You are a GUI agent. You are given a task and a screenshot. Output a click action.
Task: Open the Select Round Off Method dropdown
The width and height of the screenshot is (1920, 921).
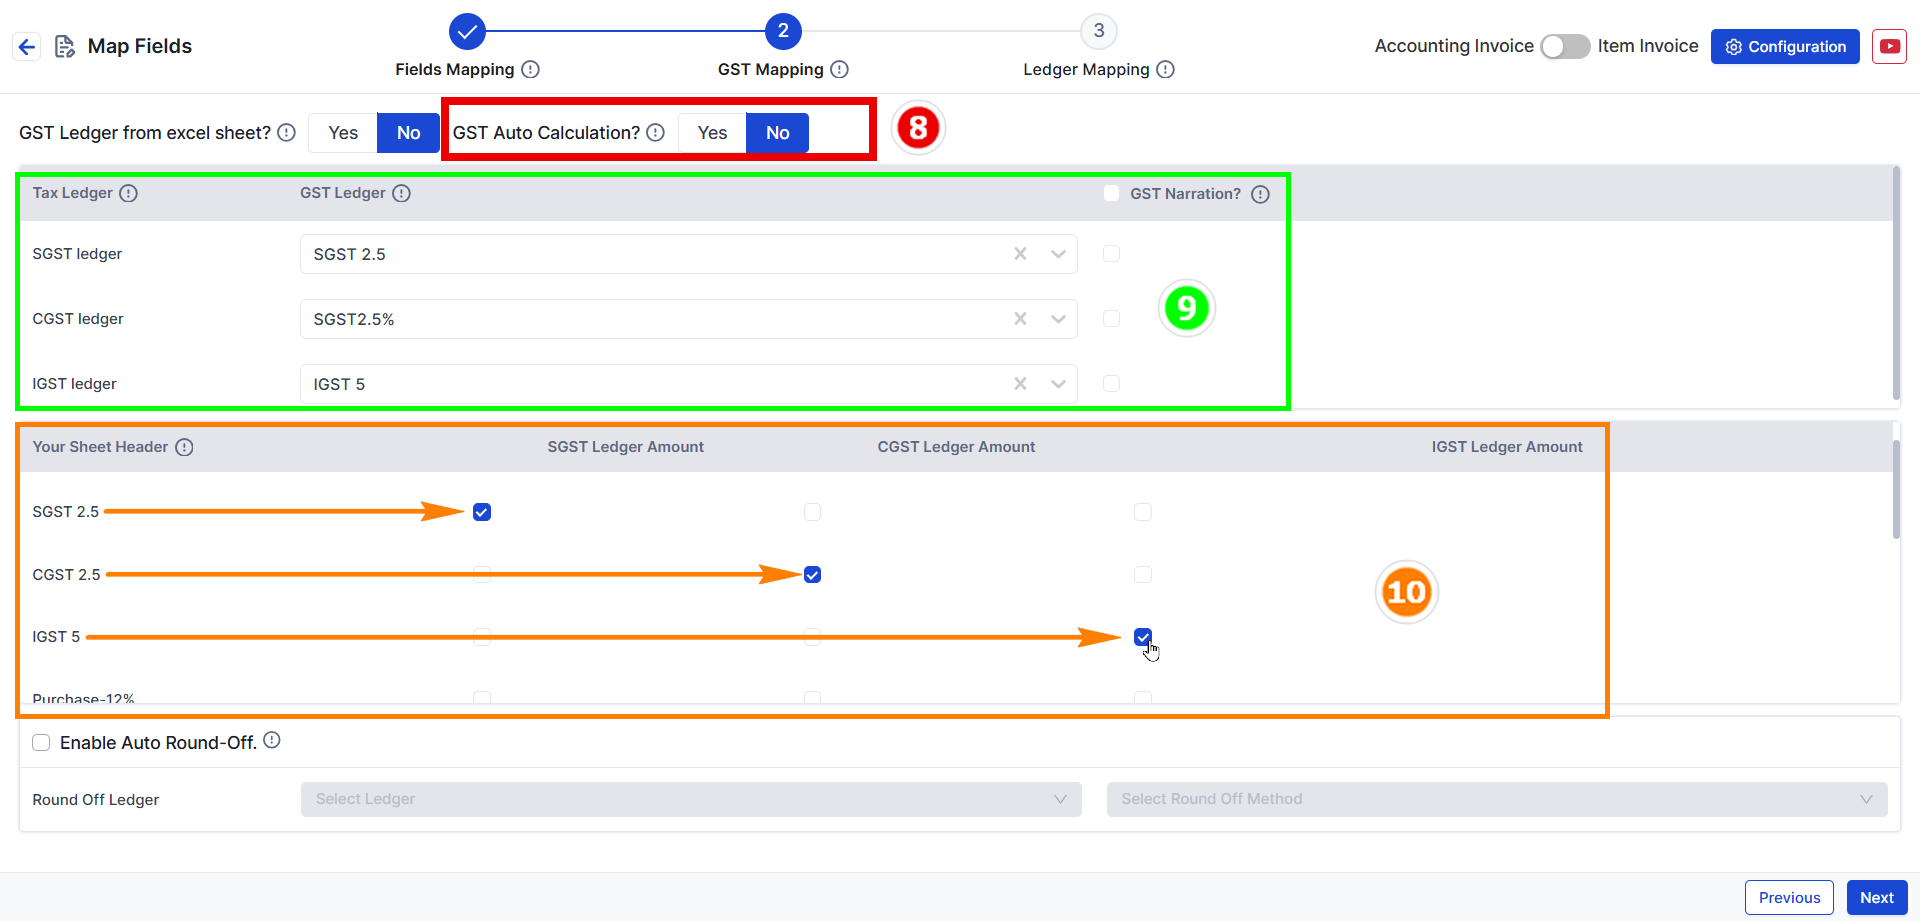point(1497,799)
